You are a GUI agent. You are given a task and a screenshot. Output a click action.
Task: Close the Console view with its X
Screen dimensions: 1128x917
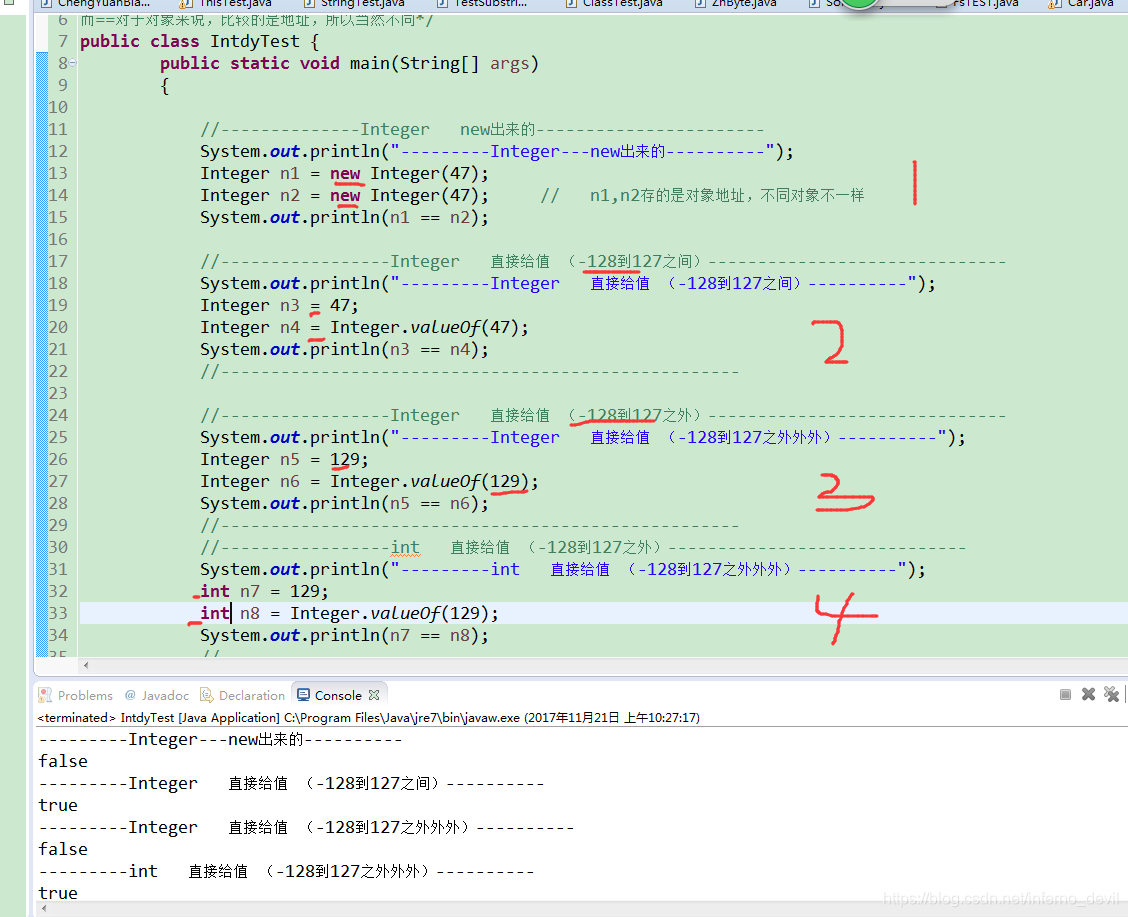374,695
